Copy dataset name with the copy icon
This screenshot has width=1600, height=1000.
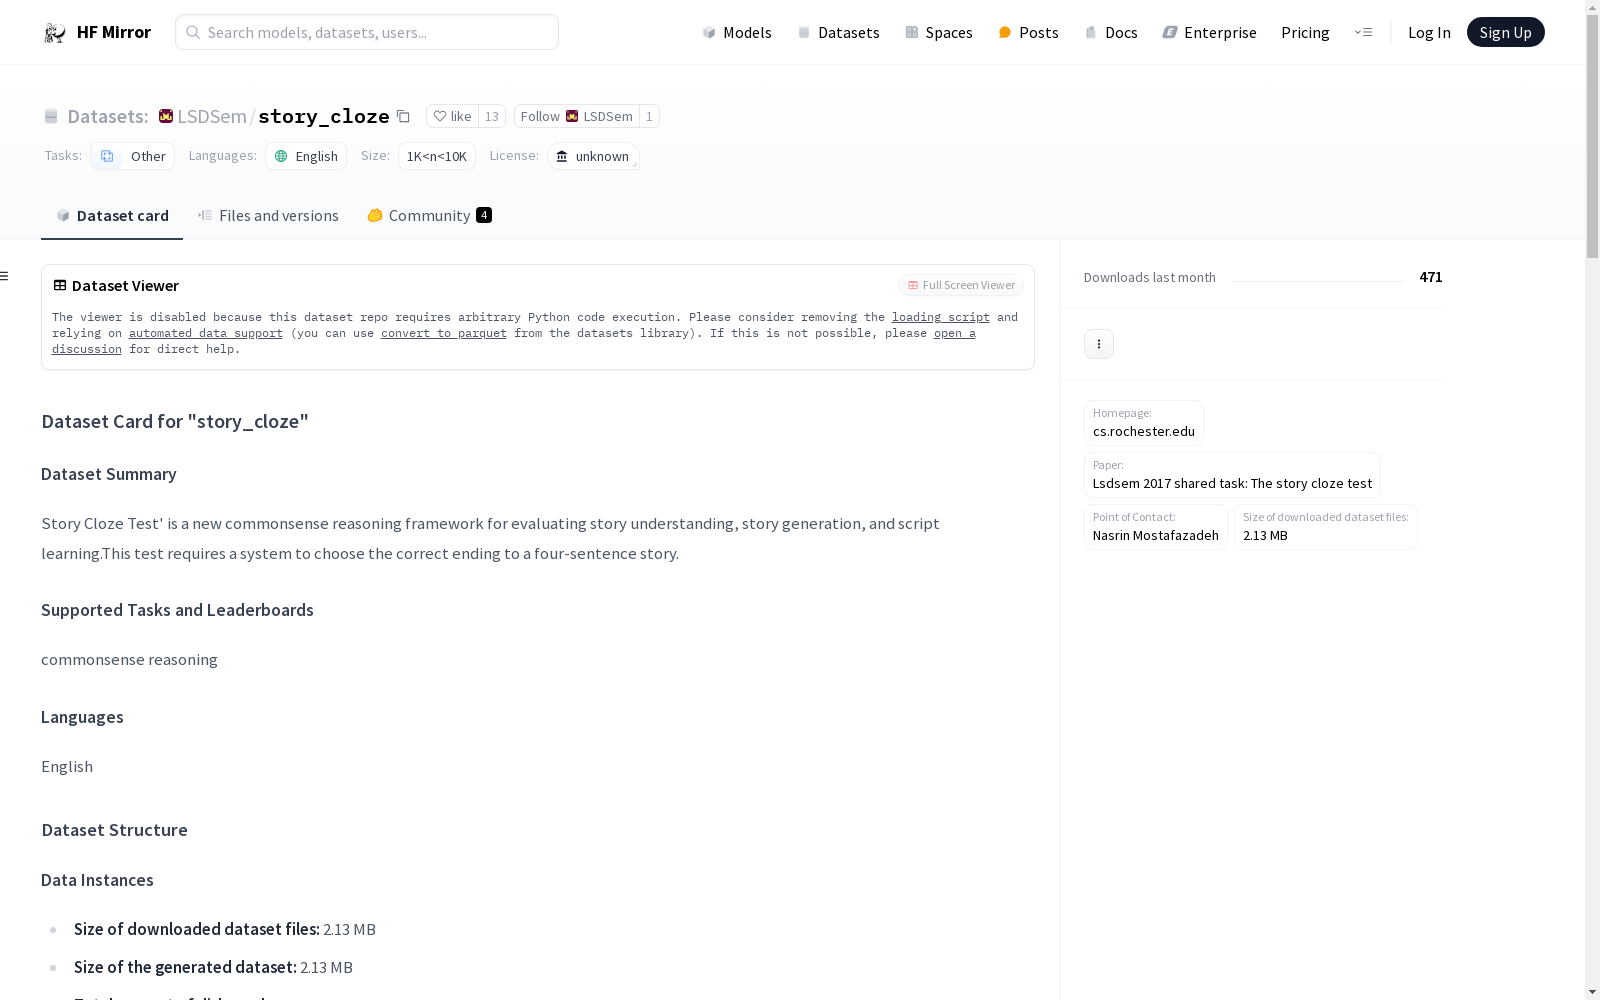(x=403, y=116)
